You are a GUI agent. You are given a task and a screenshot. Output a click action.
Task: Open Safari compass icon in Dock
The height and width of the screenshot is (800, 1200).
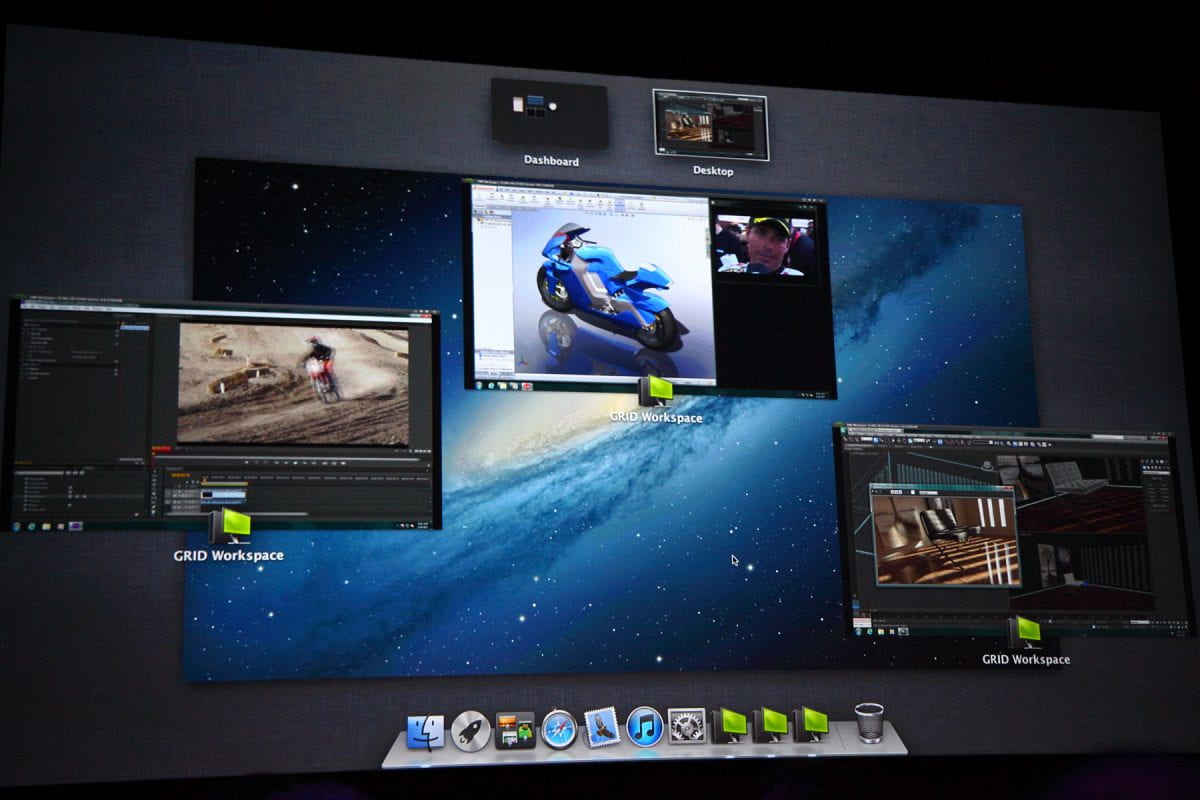pos(559,729)
